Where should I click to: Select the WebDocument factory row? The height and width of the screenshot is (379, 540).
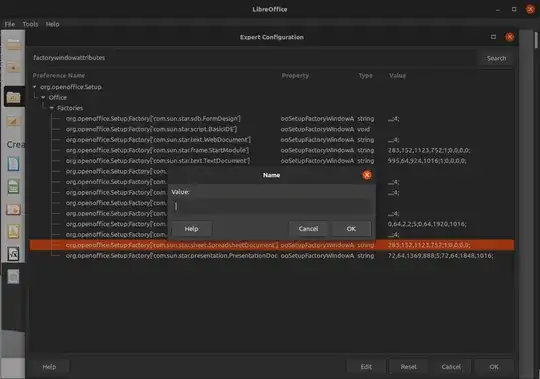272,140
